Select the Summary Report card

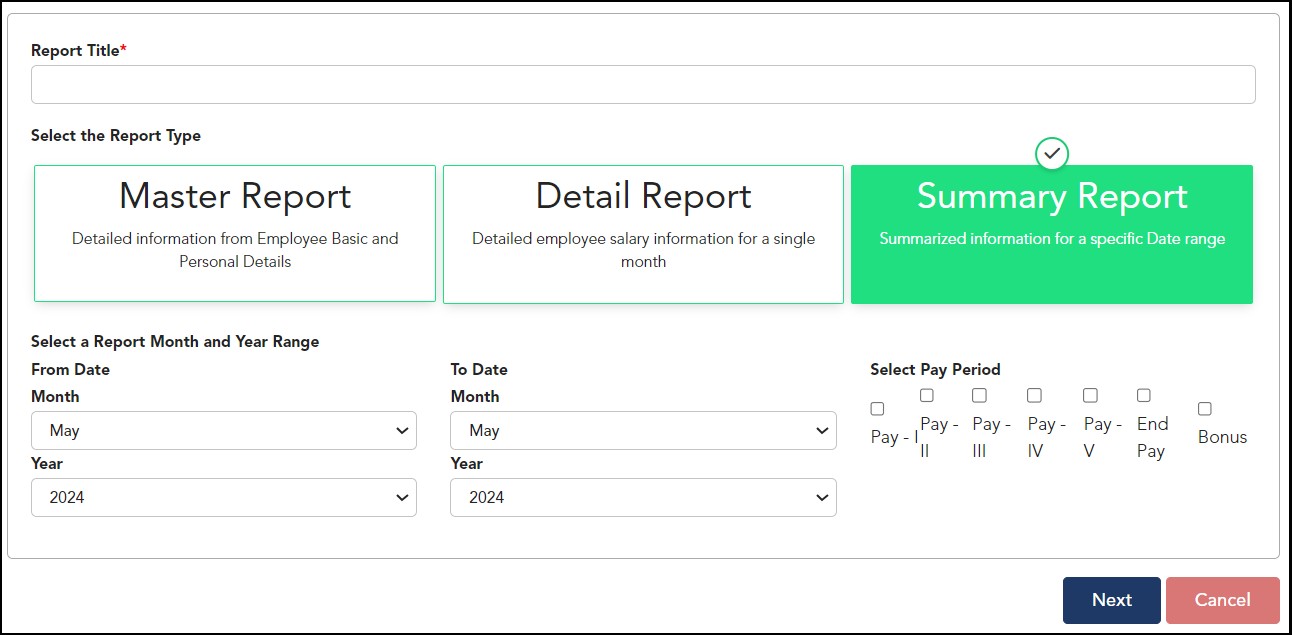coord(1051,234)
